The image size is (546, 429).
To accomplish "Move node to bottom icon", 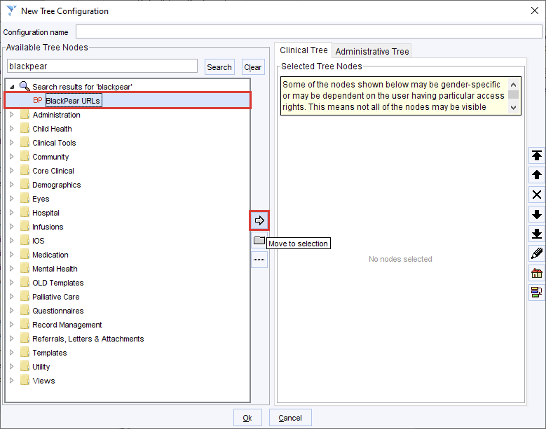I will coord(537,234).
